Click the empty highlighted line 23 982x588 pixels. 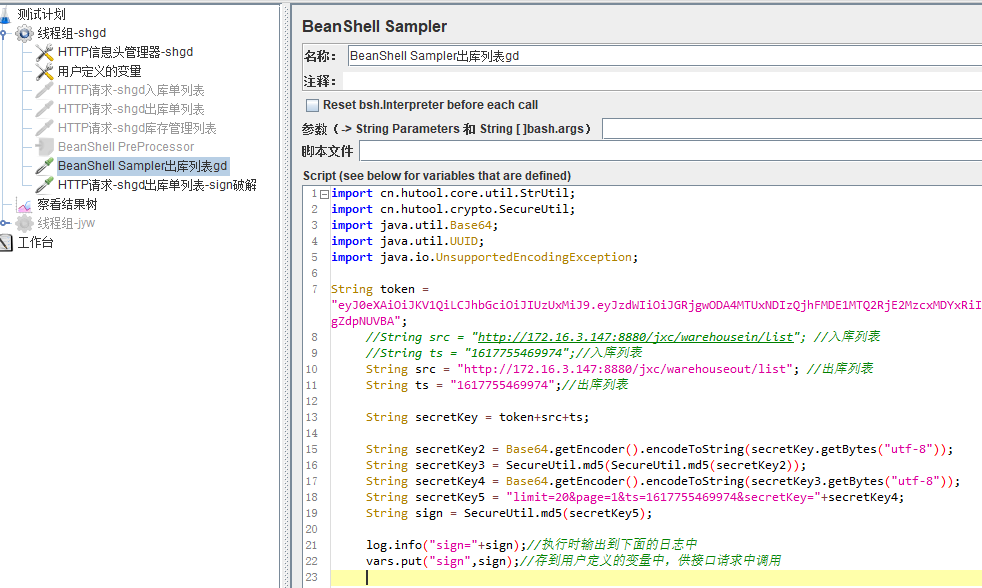tap(656, 577)
